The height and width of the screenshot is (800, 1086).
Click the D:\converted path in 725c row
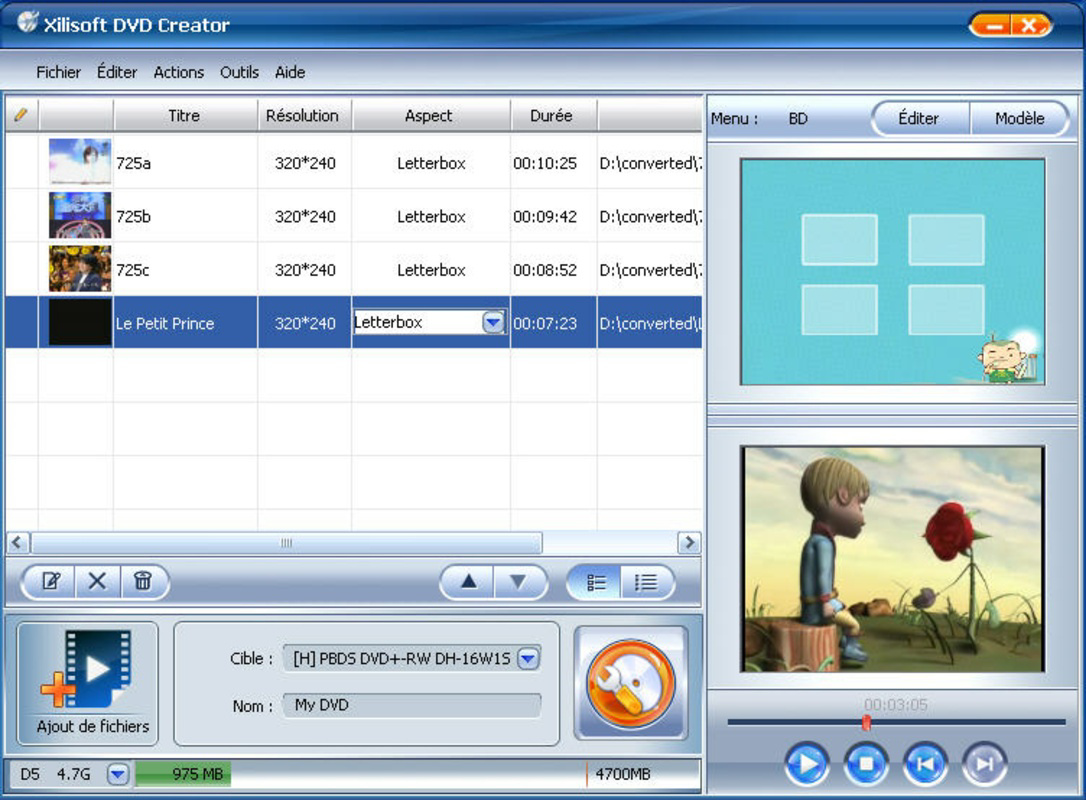pyautogui.click(x=650, y=270)
